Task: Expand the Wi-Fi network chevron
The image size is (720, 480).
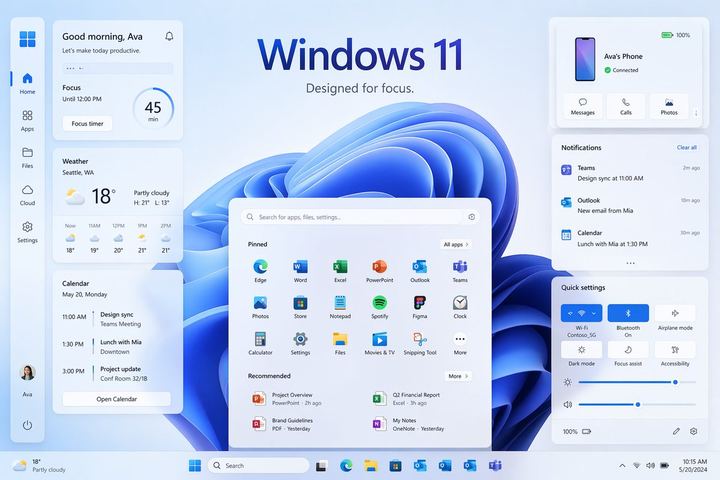Action: tap(594, 313)
